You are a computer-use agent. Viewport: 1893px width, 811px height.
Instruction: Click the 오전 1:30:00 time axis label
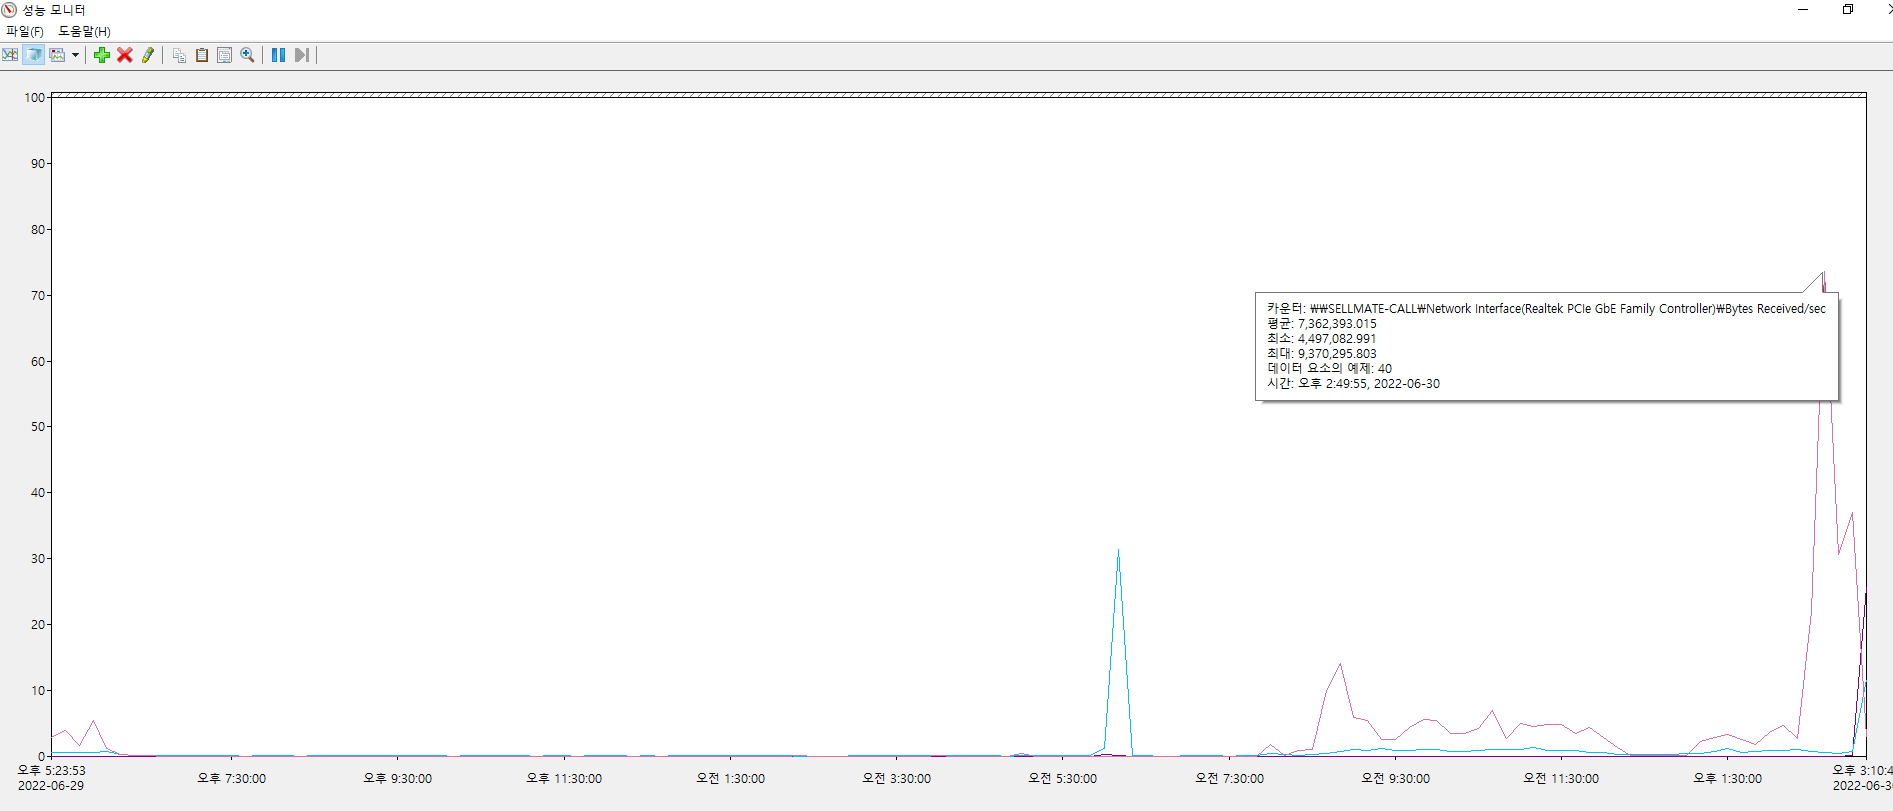pos(730,778)
